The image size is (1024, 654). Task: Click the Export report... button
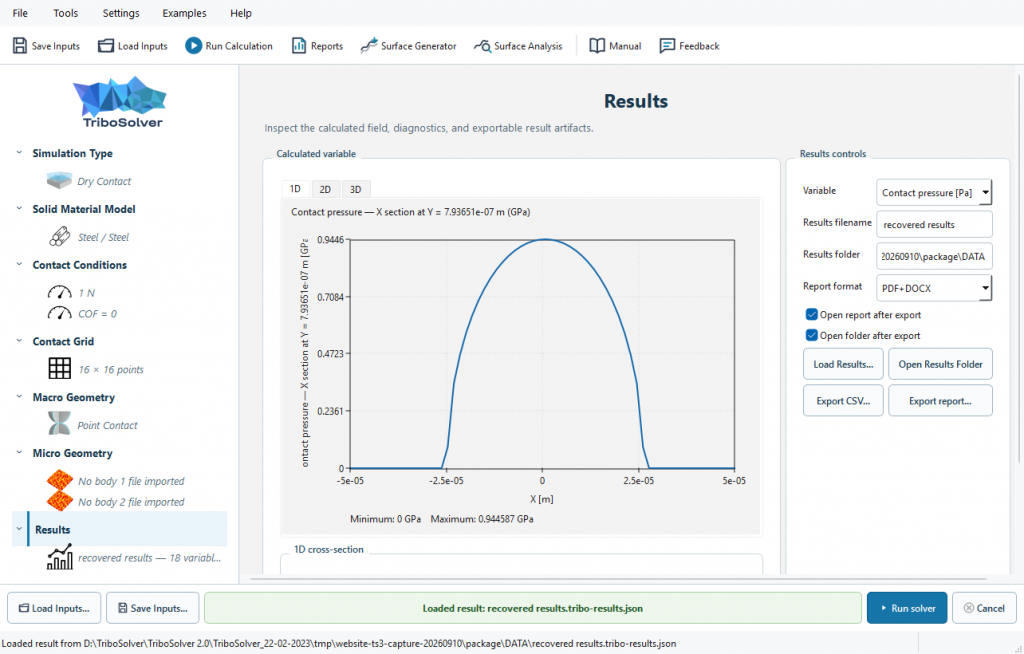point(940,401)
